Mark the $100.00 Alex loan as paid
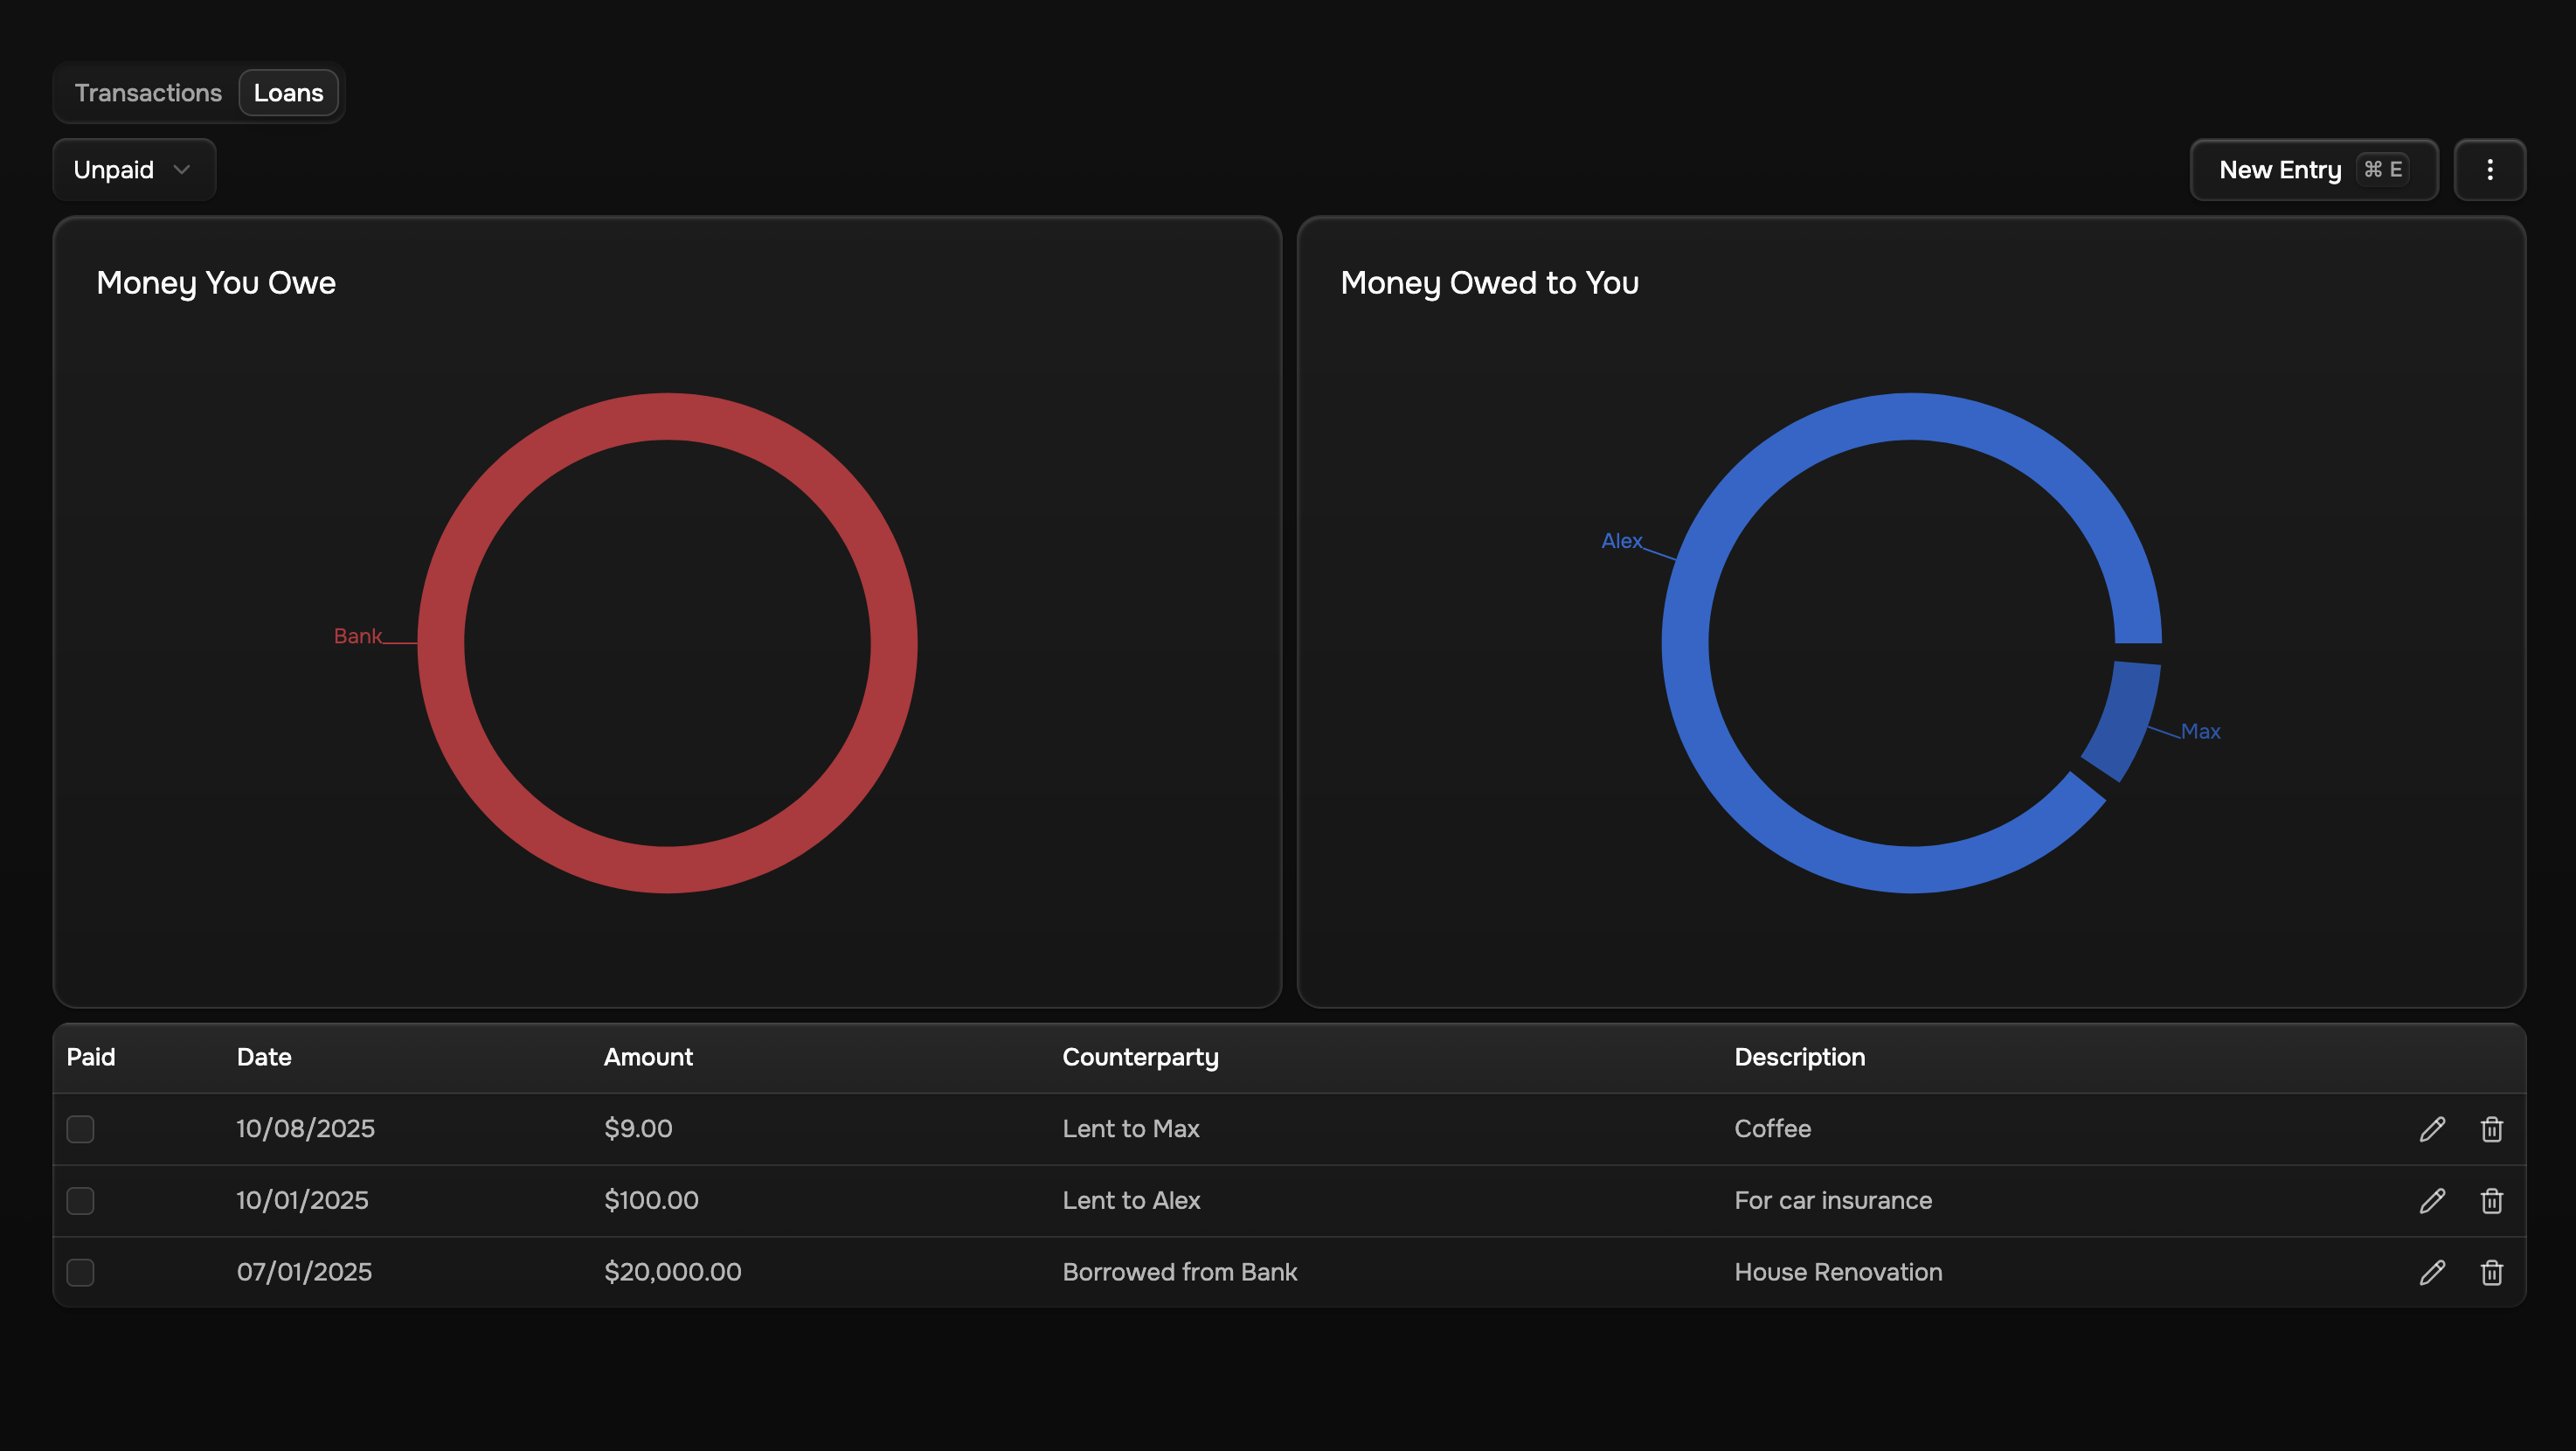 [80, 1200]
